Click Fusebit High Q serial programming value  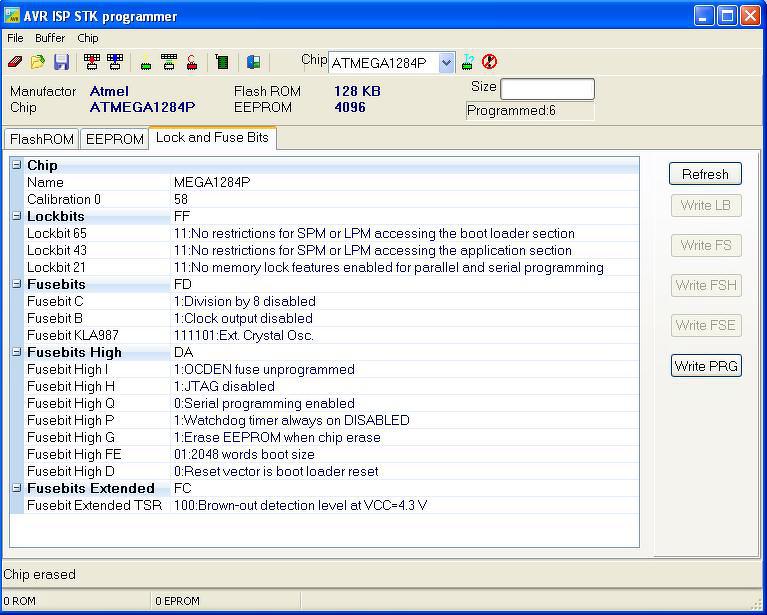[x=264, y=404]
